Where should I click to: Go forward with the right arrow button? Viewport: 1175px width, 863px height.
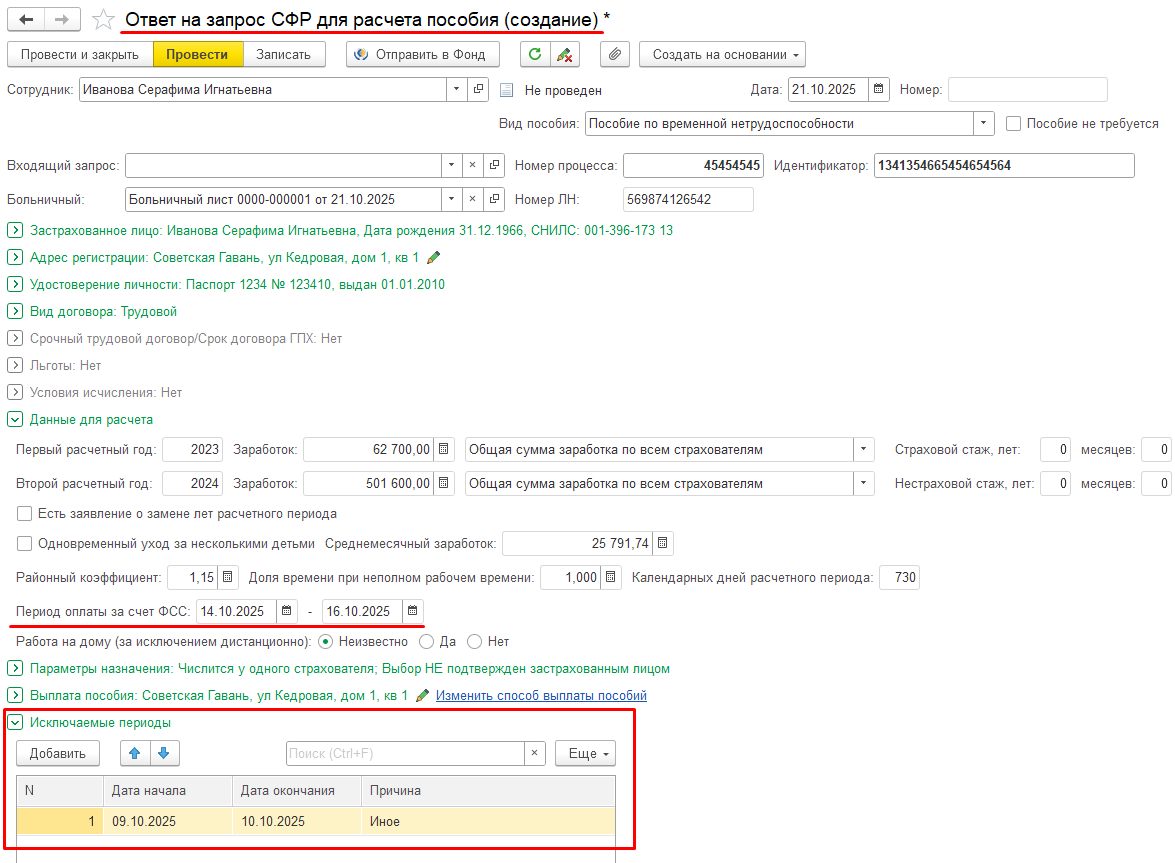point(62,19)
